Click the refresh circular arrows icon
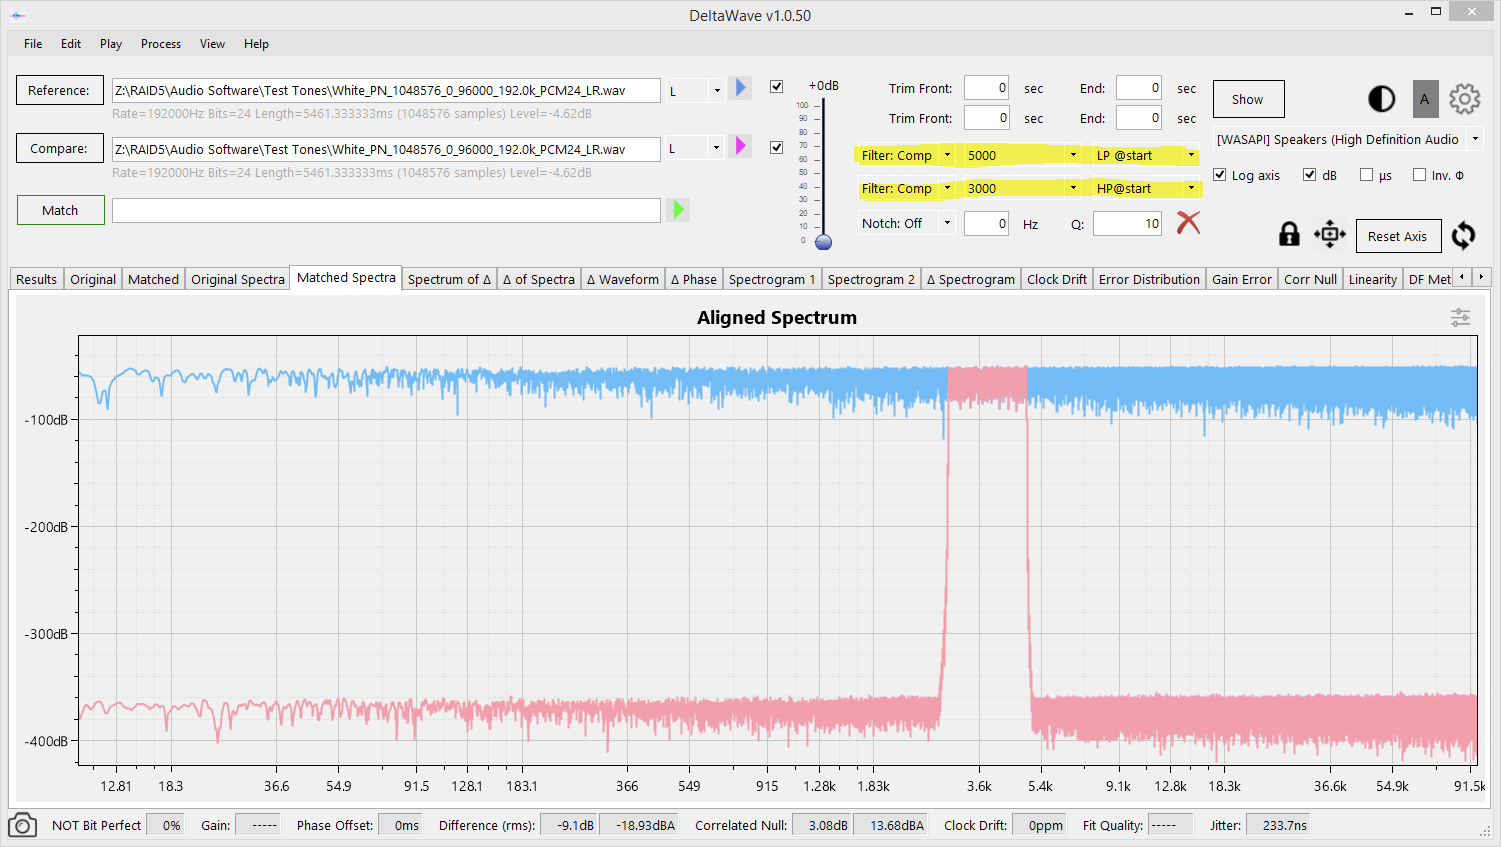The height and width of the screenshot is (847, 1501). pos(1463,236)
